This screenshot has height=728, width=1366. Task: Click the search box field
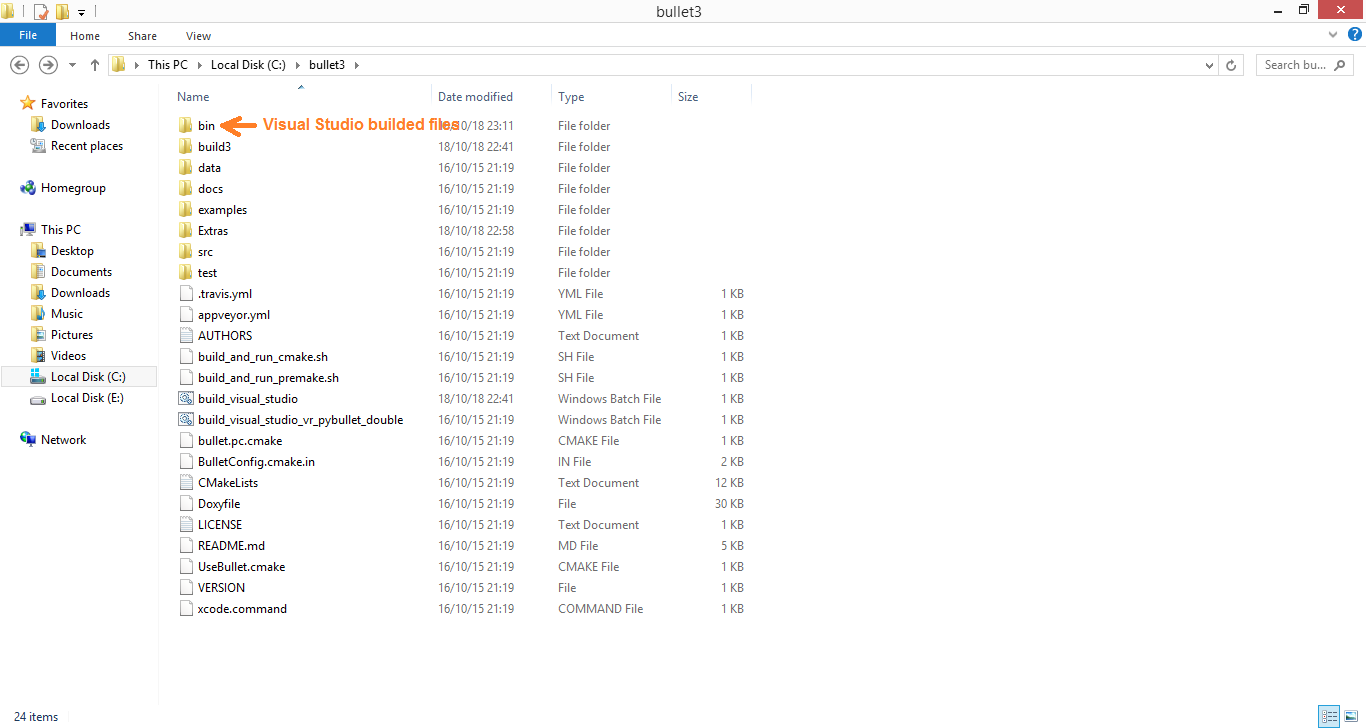click(x=1296, y=65)
